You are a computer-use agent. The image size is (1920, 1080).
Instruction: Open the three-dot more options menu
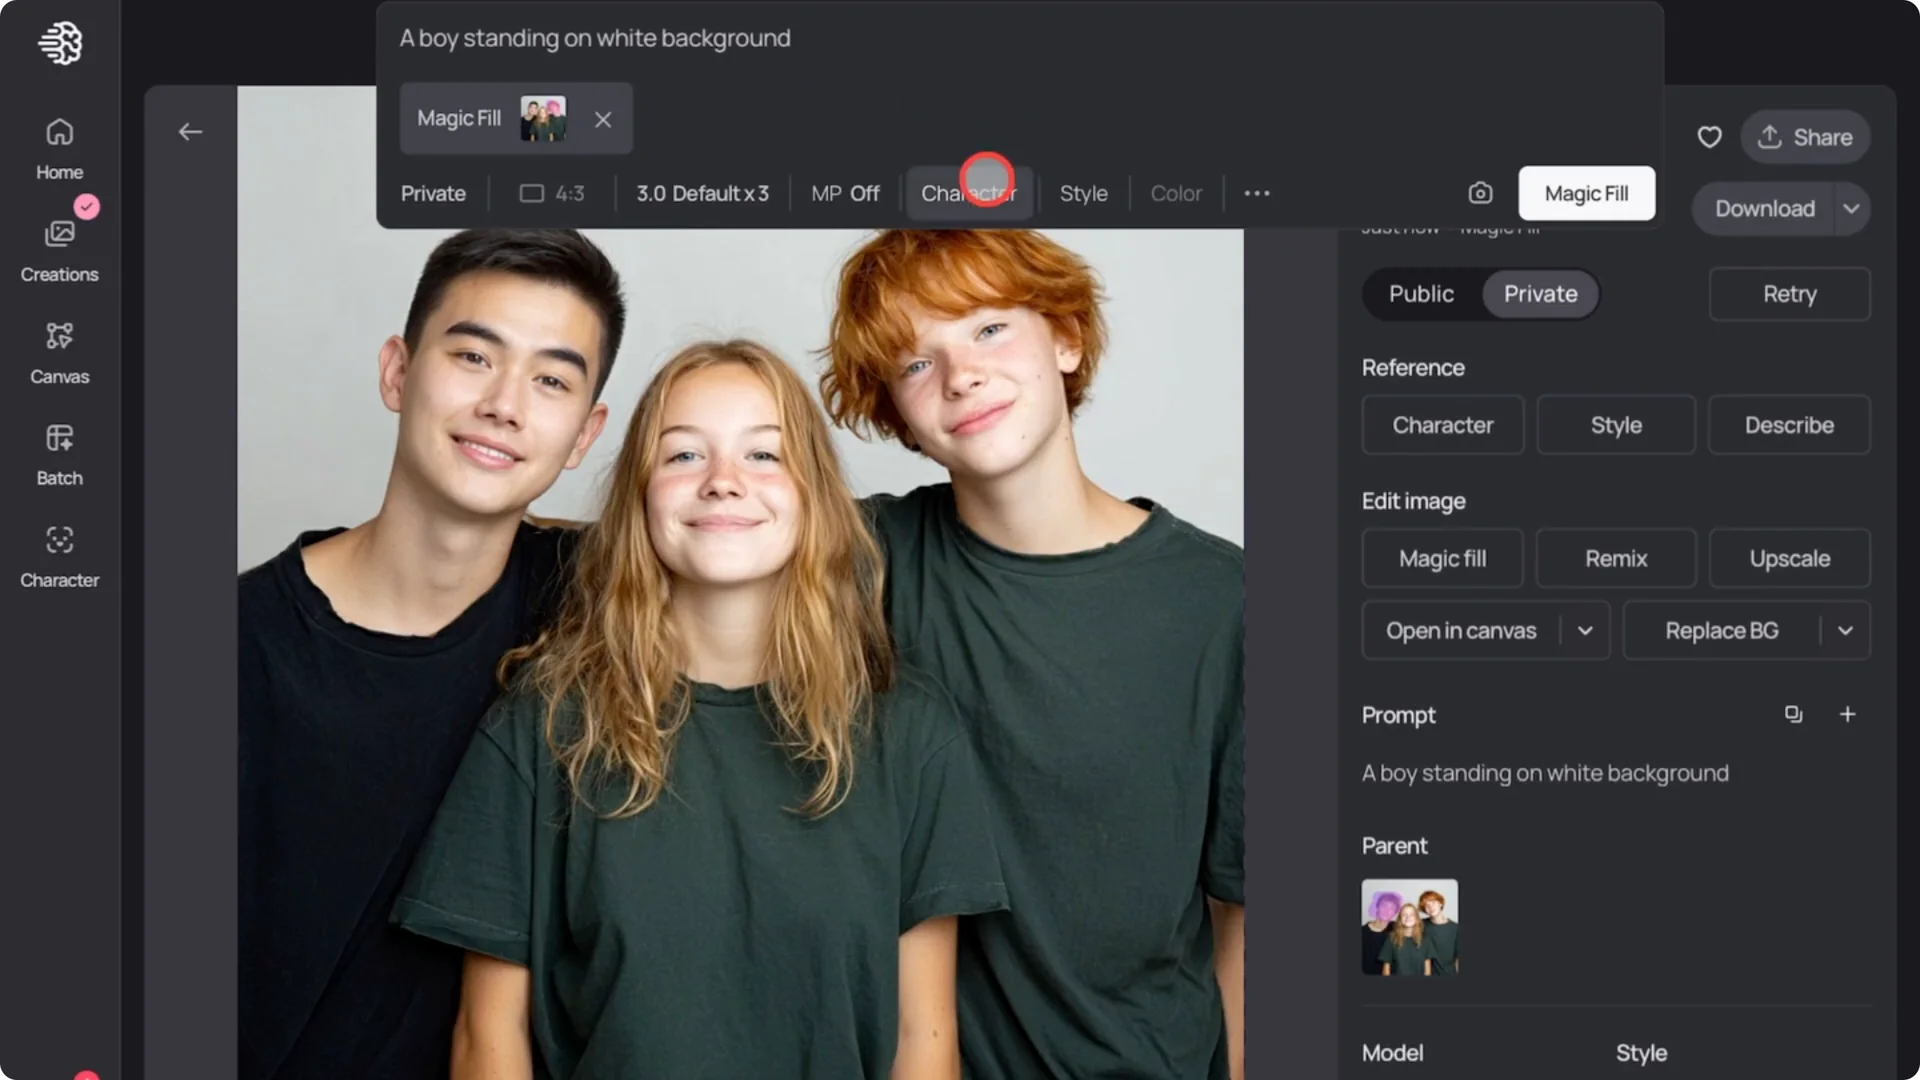(1257, 193)
